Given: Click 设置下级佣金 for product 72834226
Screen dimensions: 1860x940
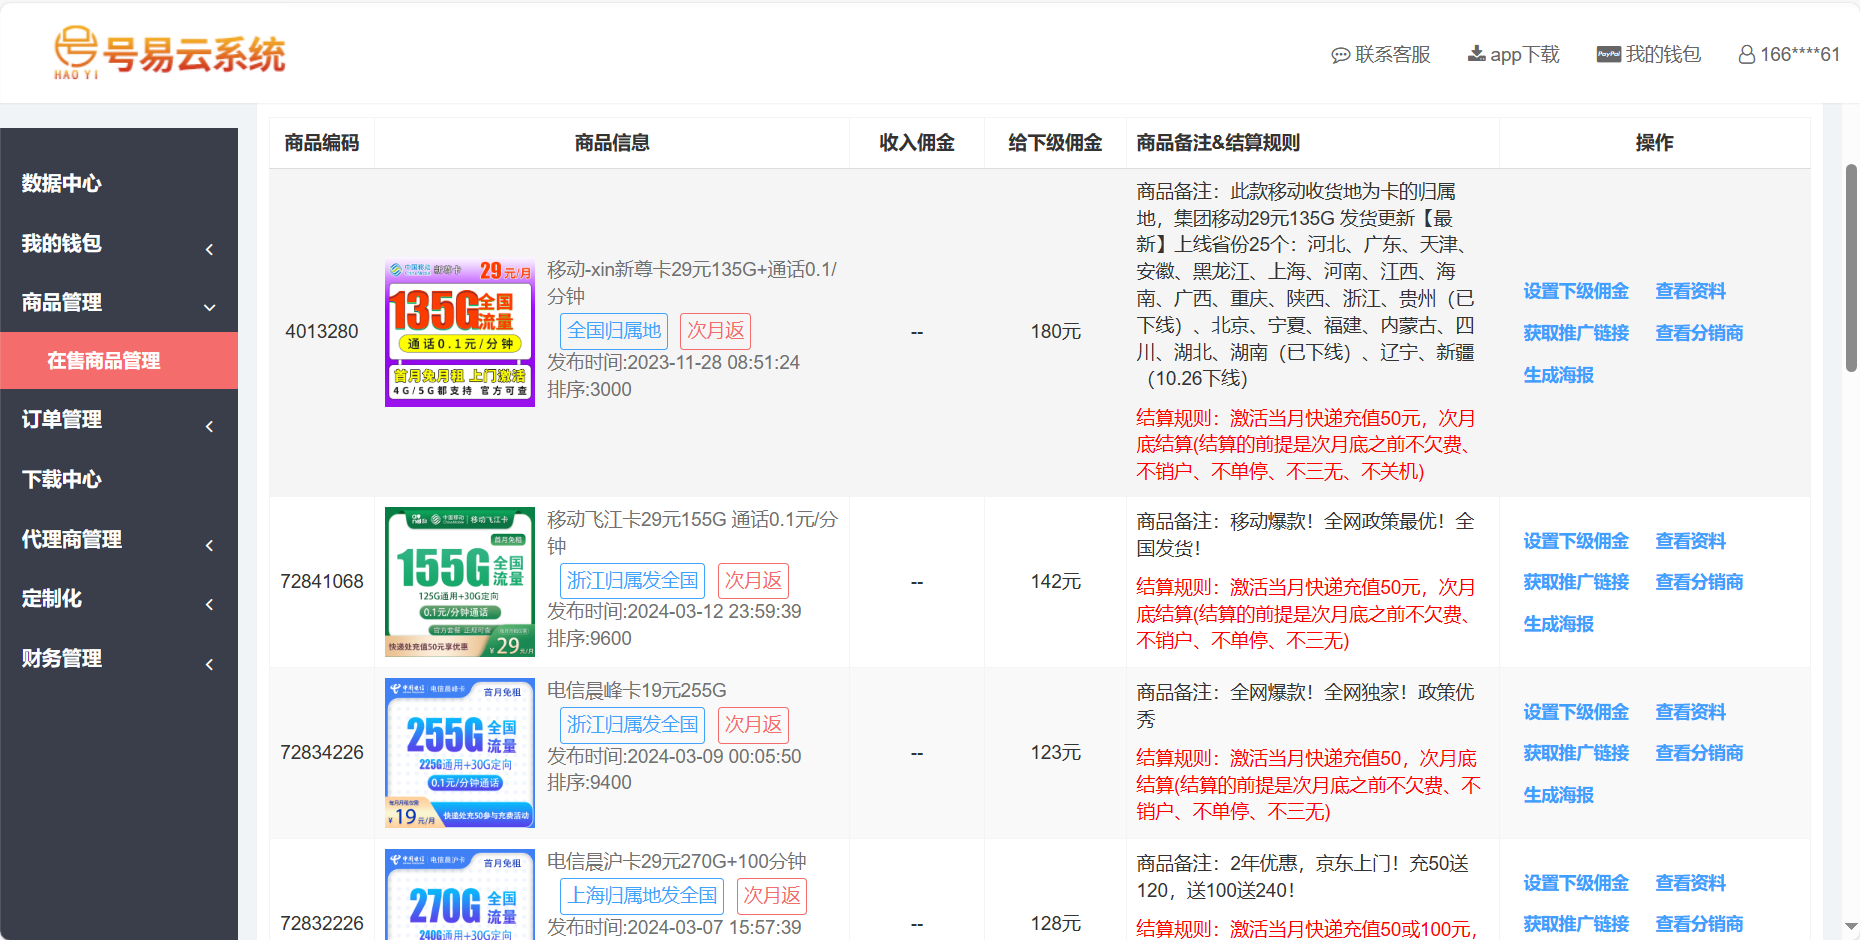Looking at the screenshot, I should 1576,712.
